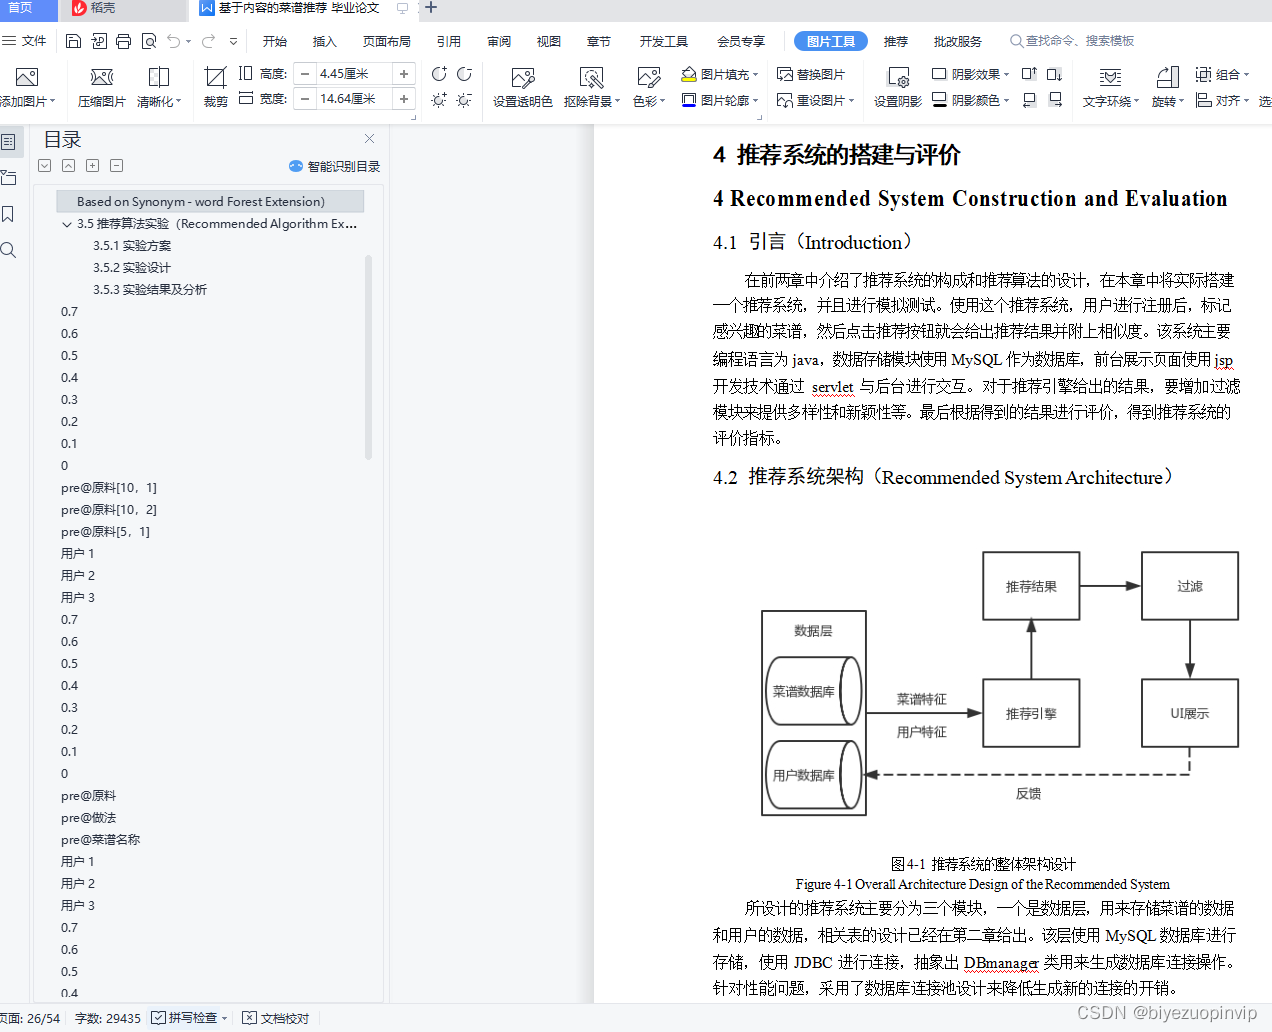The height and width of the screenshot is (1032, 1272).
Task: Open Shadow Color (阴影颜色) picker
Action: [970, 100]
